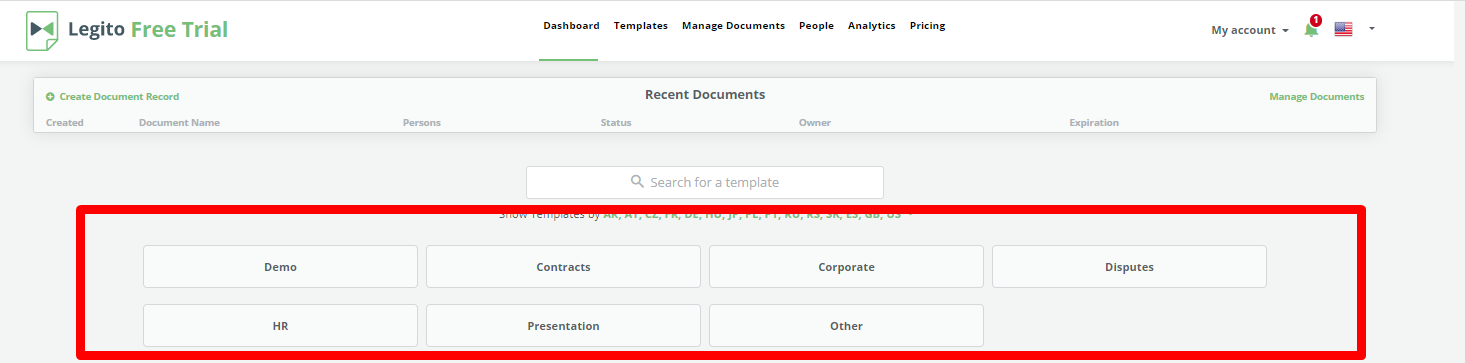This screenshot has width=1465, height=363.
Task: Open the language selector arrow
Action: point(1372,29)
